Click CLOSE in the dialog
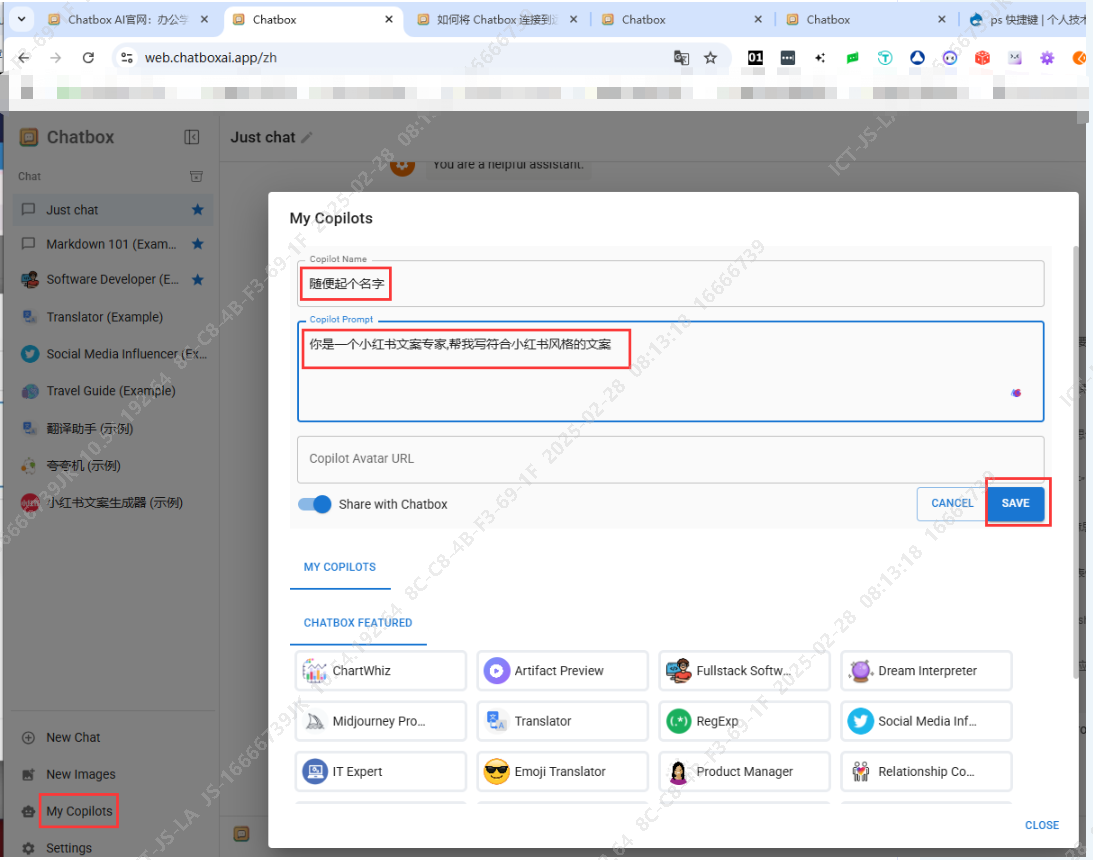This screenshot has height=860, width=1093. [x=1041, y=825]
